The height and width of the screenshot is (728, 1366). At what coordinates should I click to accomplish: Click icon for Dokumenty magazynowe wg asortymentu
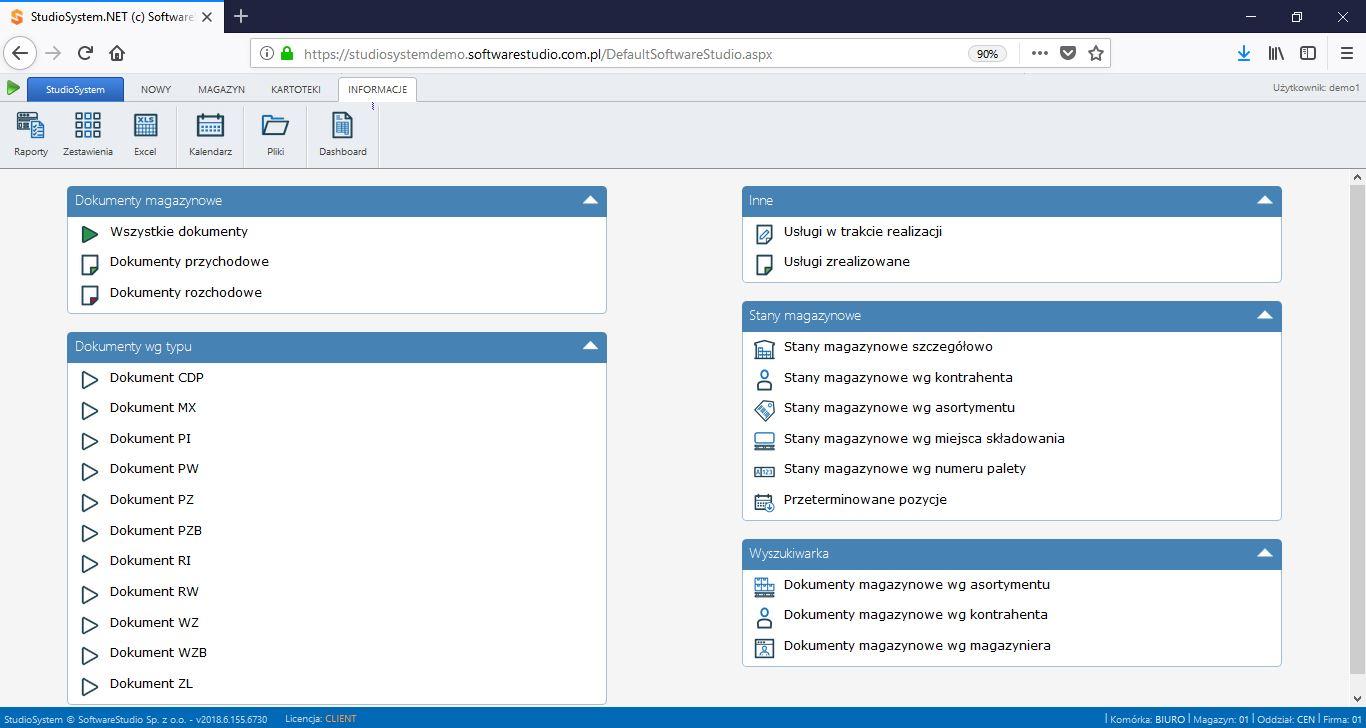764,587
